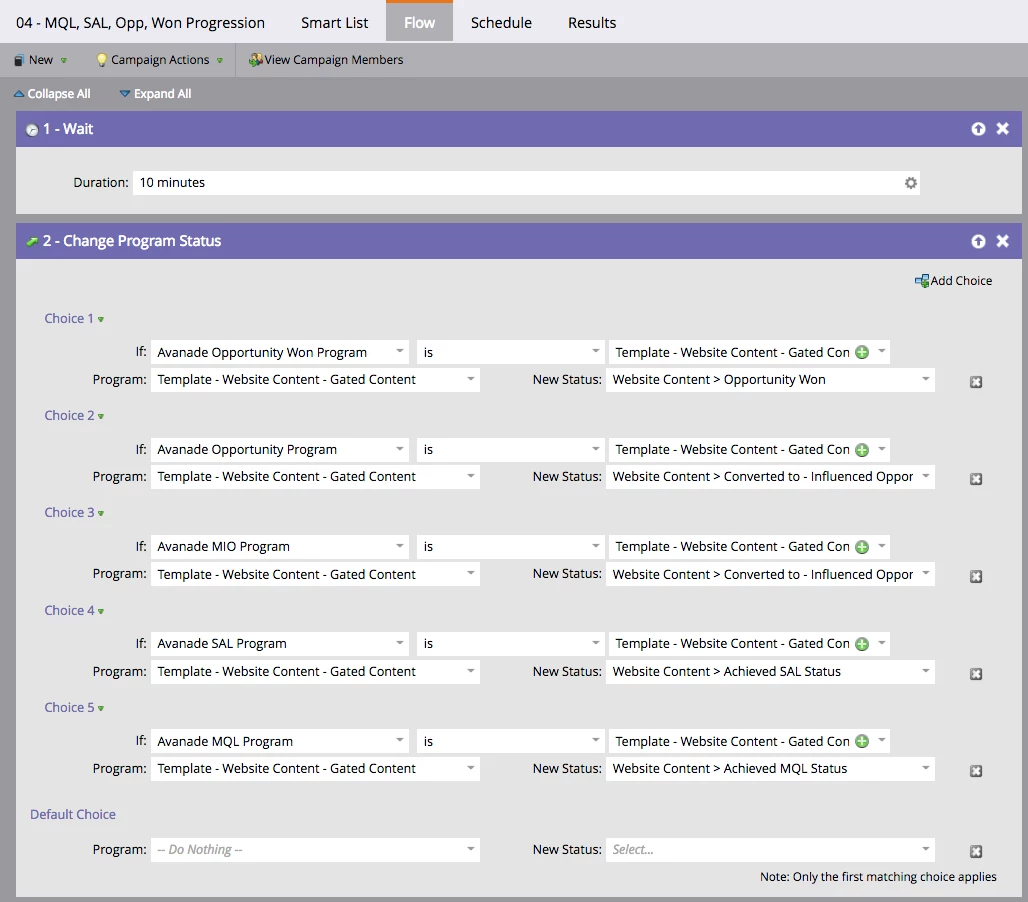Screen dimensions: 1028x902
Task: Change Choice 1 'is' operator dropdown
Action: 510,353
